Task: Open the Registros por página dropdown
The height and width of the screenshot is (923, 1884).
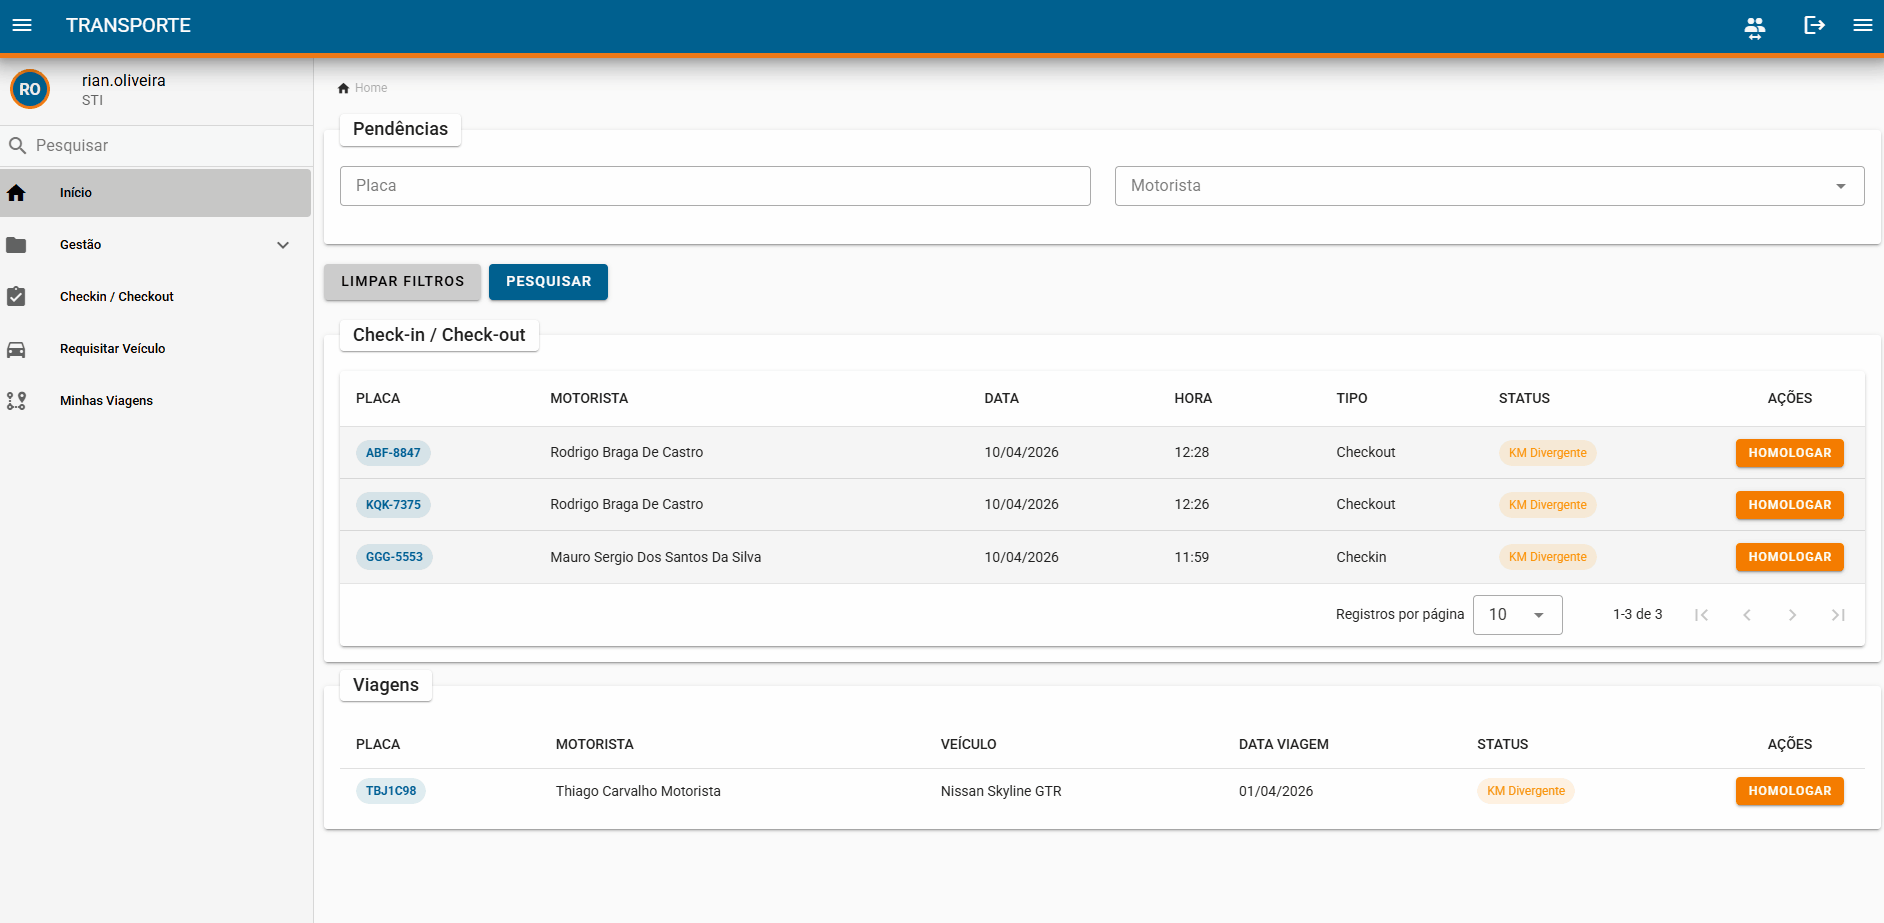Action: [1517, 615]
